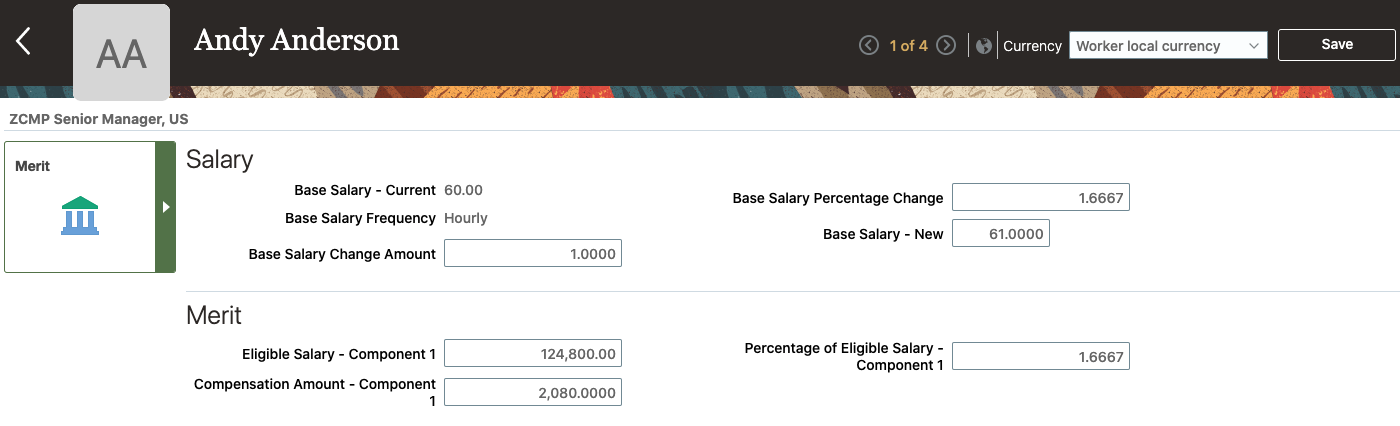Select the Merit tab card
Viewport: 1400px width, 426px height.
coord(80,207)
